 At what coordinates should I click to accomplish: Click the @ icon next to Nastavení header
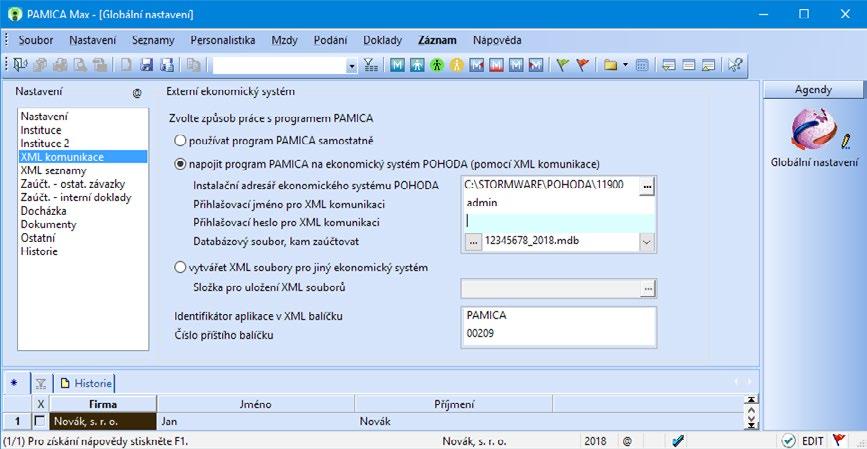137,94
